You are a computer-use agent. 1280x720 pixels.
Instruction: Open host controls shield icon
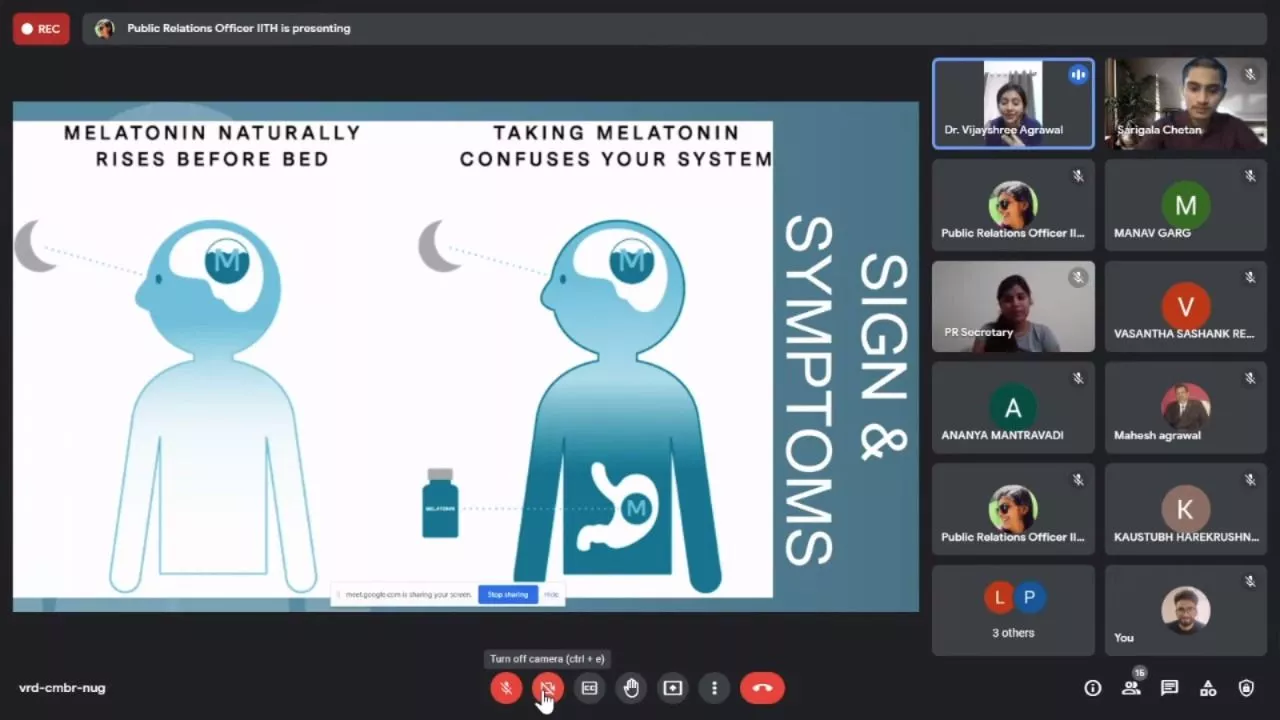point(1246,688)
